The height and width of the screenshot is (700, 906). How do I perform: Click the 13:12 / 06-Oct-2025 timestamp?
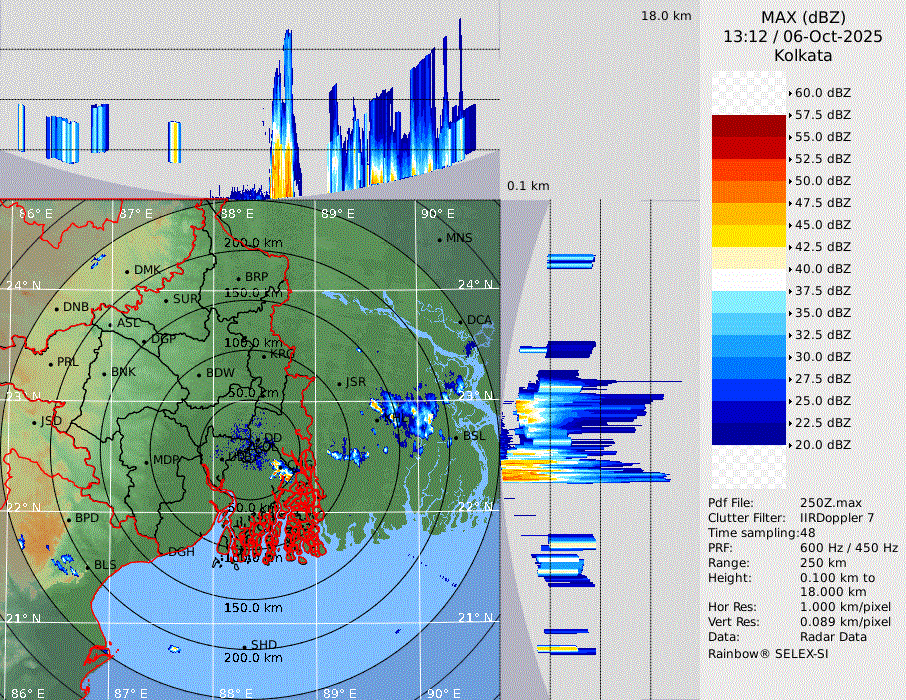803,36
